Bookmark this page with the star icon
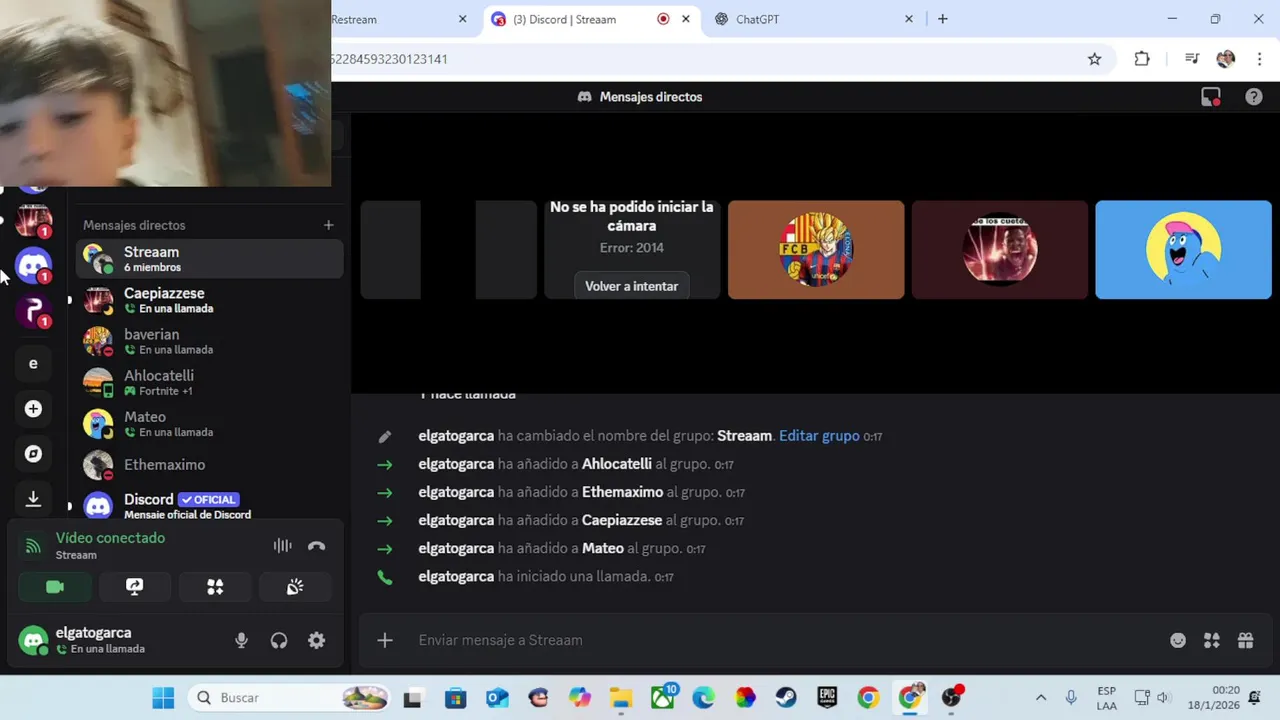This screenshot has width=1280, height=720. [1095, 59]
